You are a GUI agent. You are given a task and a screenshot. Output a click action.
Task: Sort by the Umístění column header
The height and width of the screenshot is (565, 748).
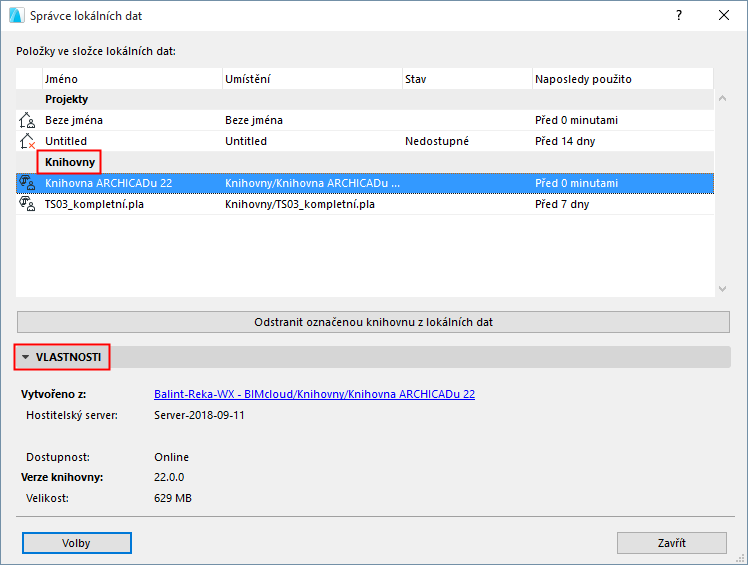312,79
